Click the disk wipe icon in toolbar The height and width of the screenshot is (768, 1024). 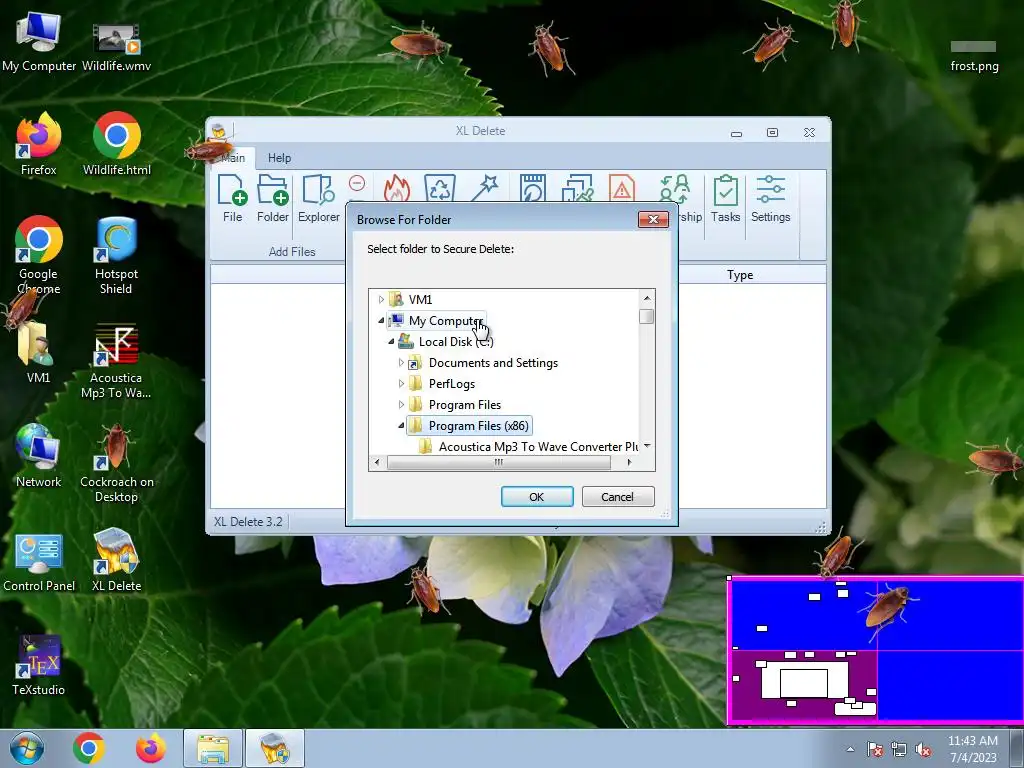[x=532, y=188]
